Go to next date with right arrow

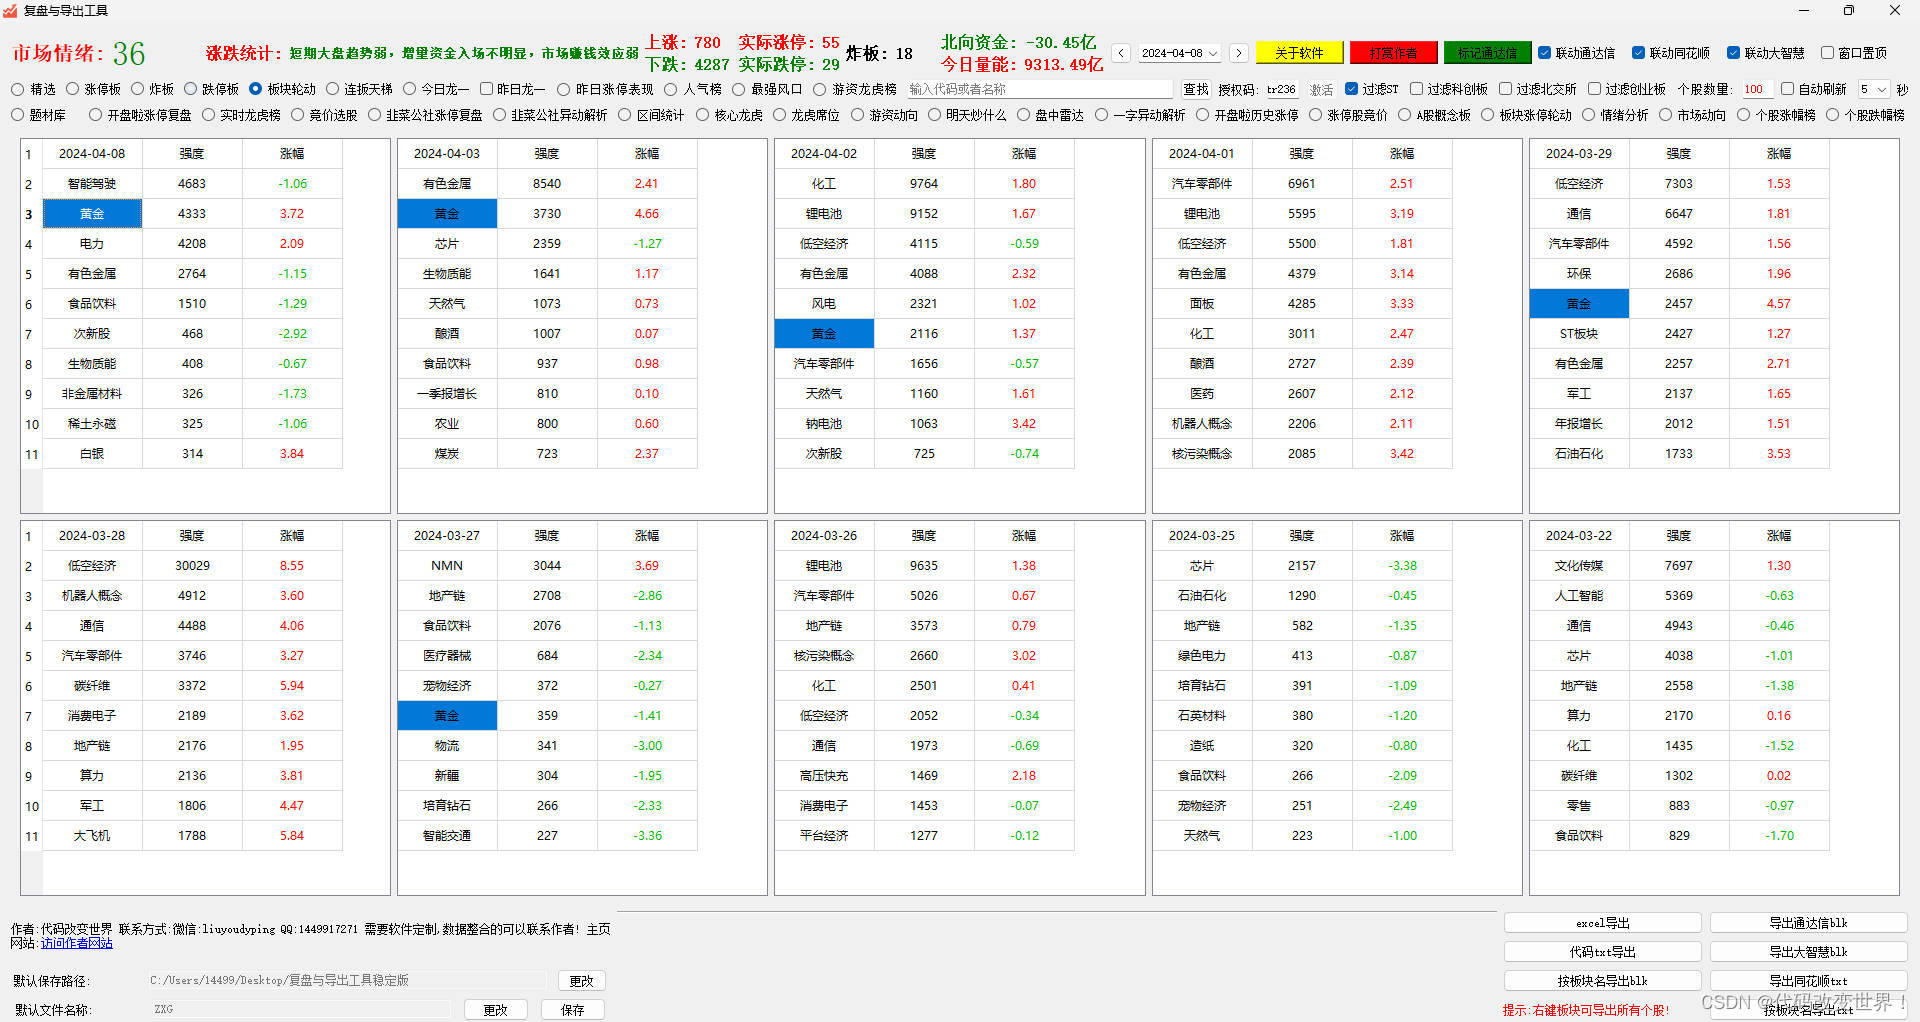pos(1239,53)
